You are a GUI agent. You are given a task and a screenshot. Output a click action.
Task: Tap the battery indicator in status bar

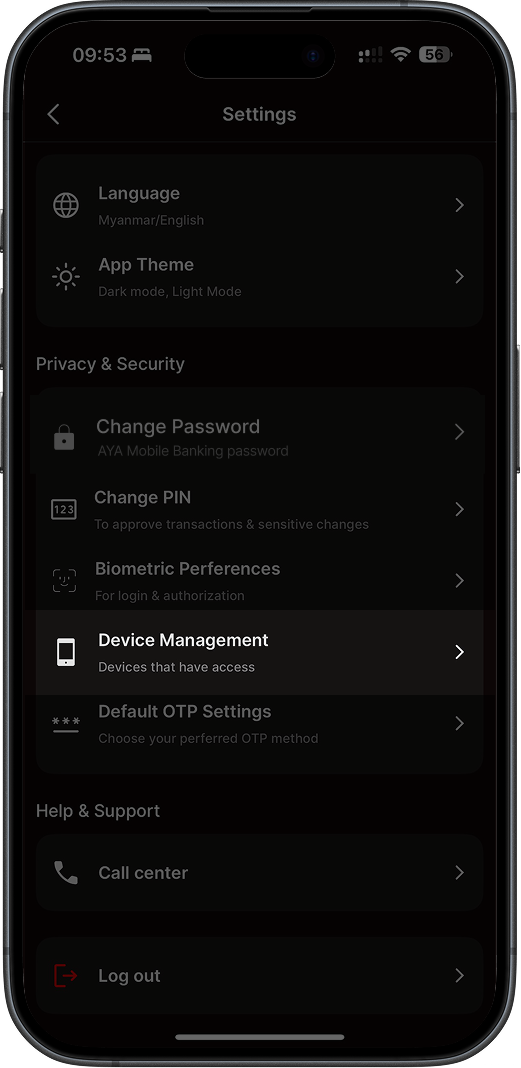point(436,55)
